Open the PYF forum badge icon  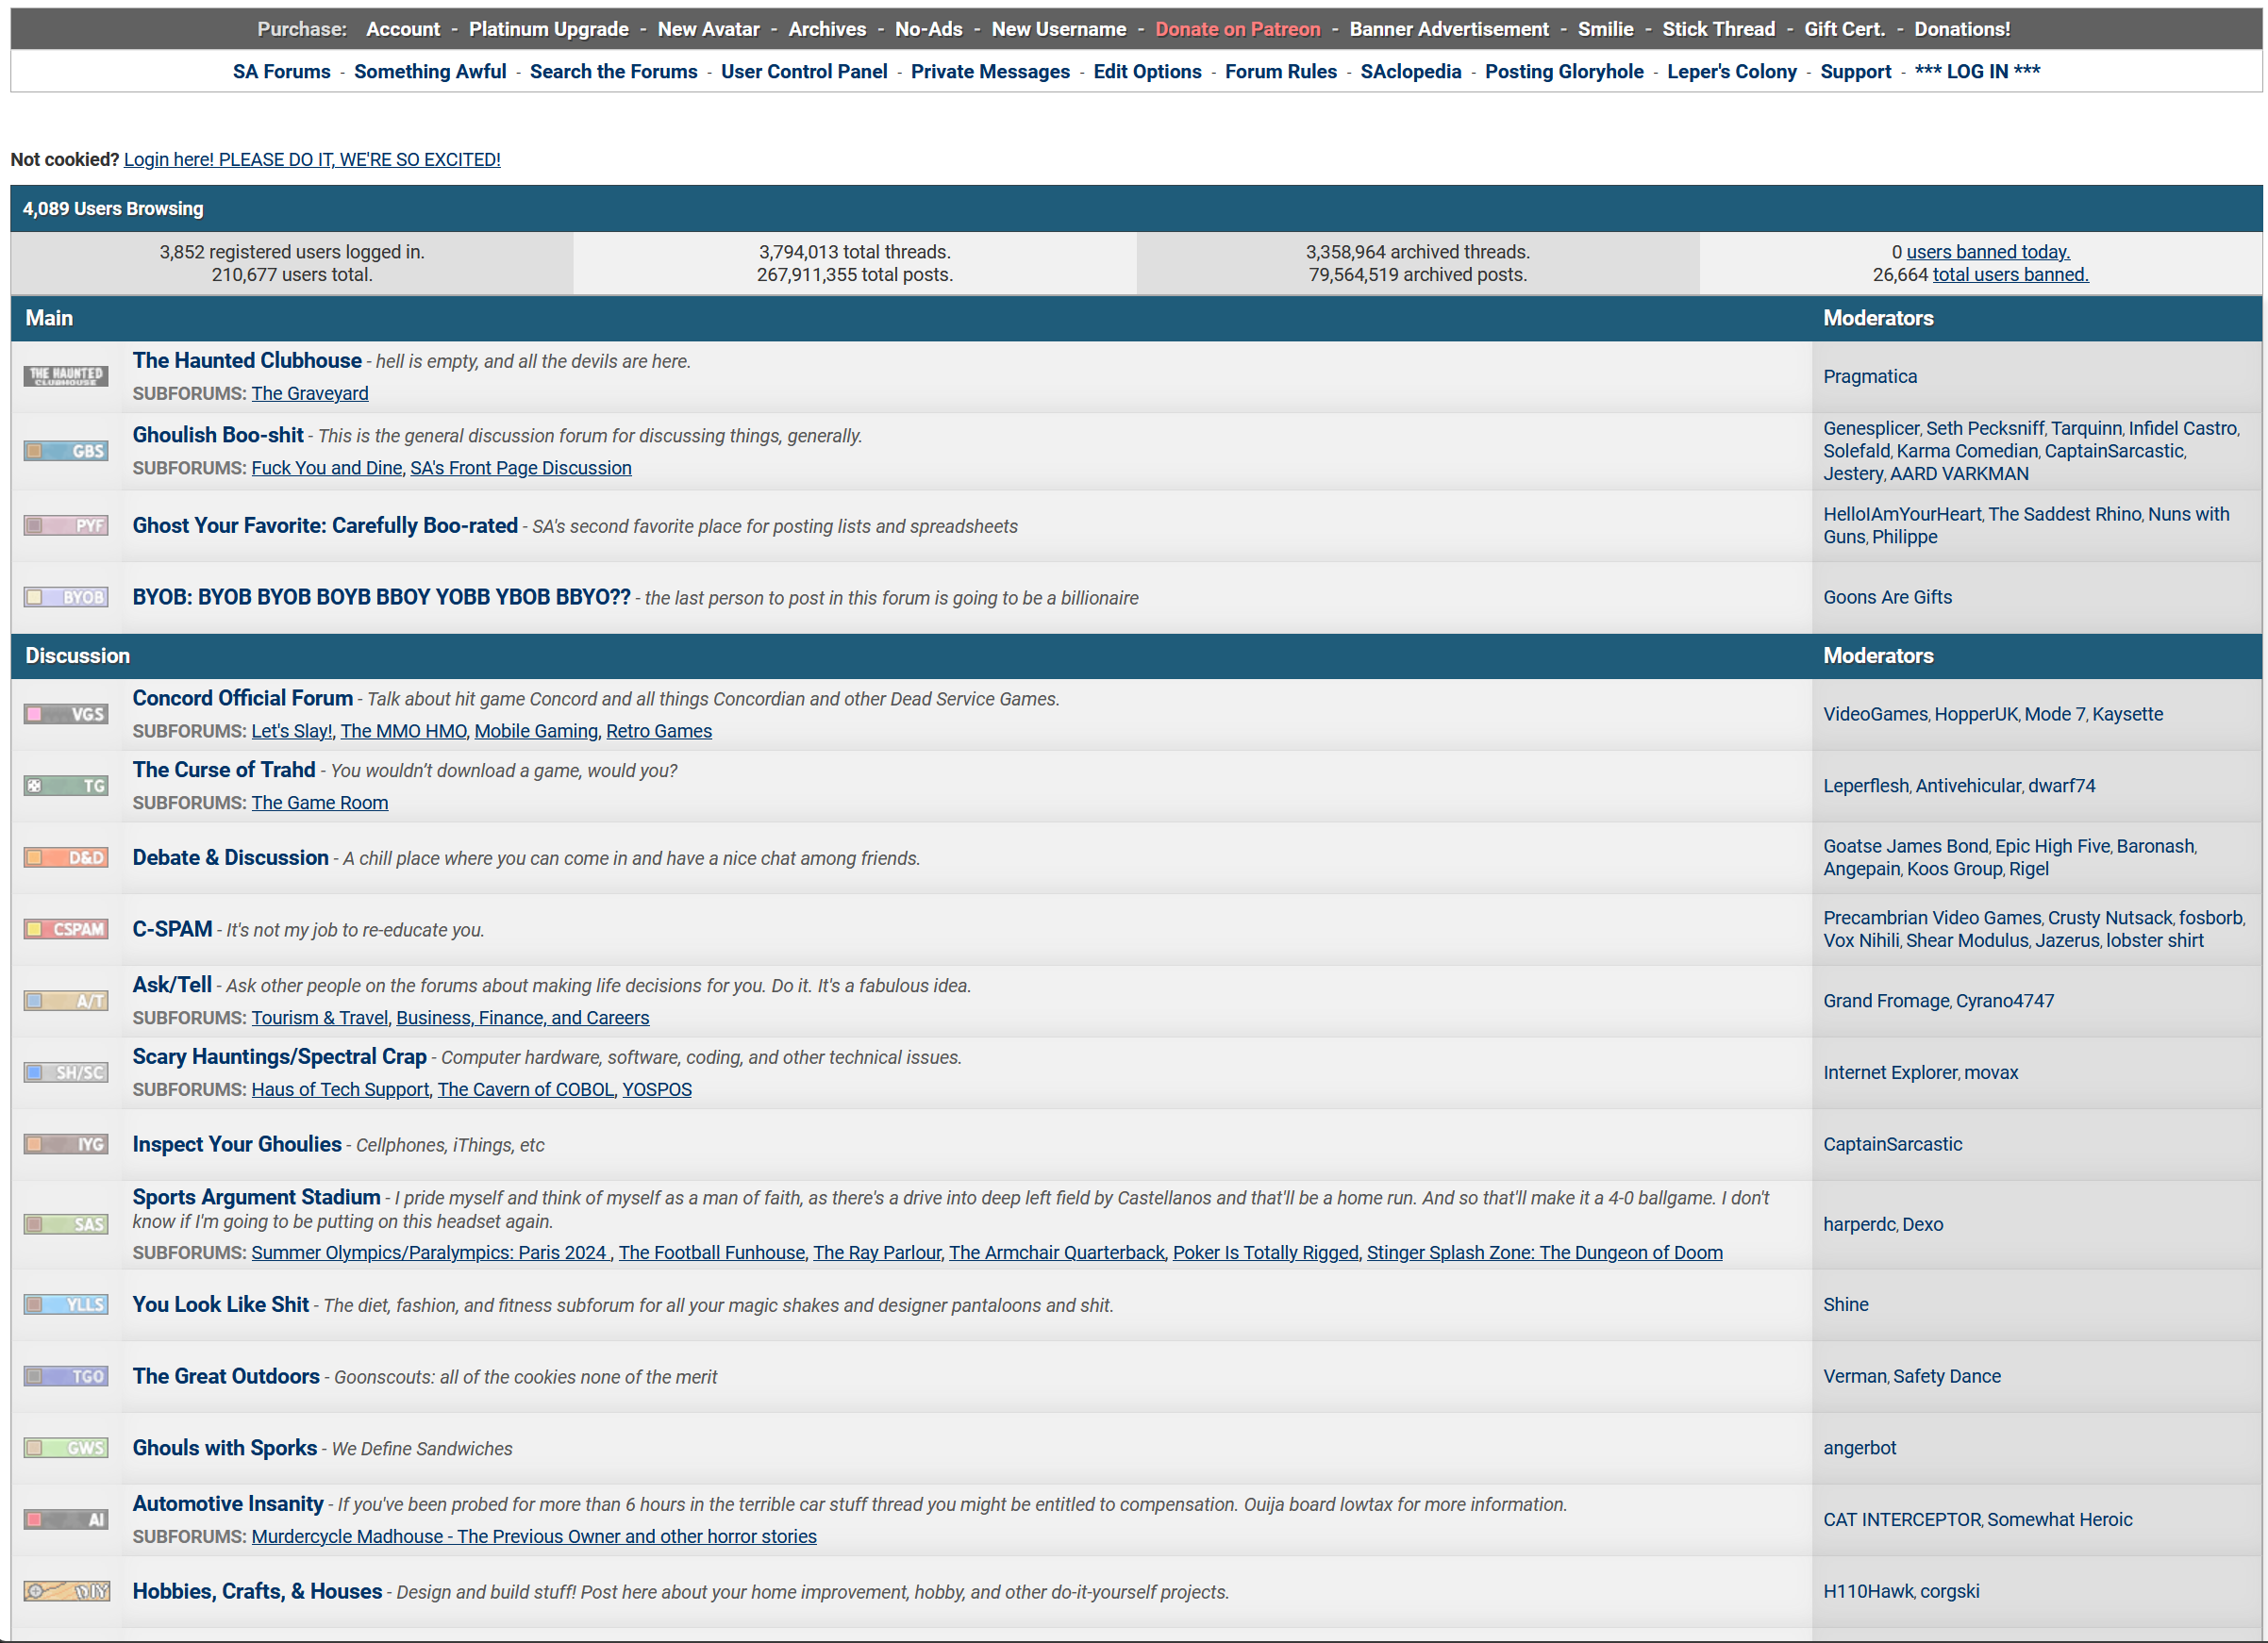[x=66, y=526]
